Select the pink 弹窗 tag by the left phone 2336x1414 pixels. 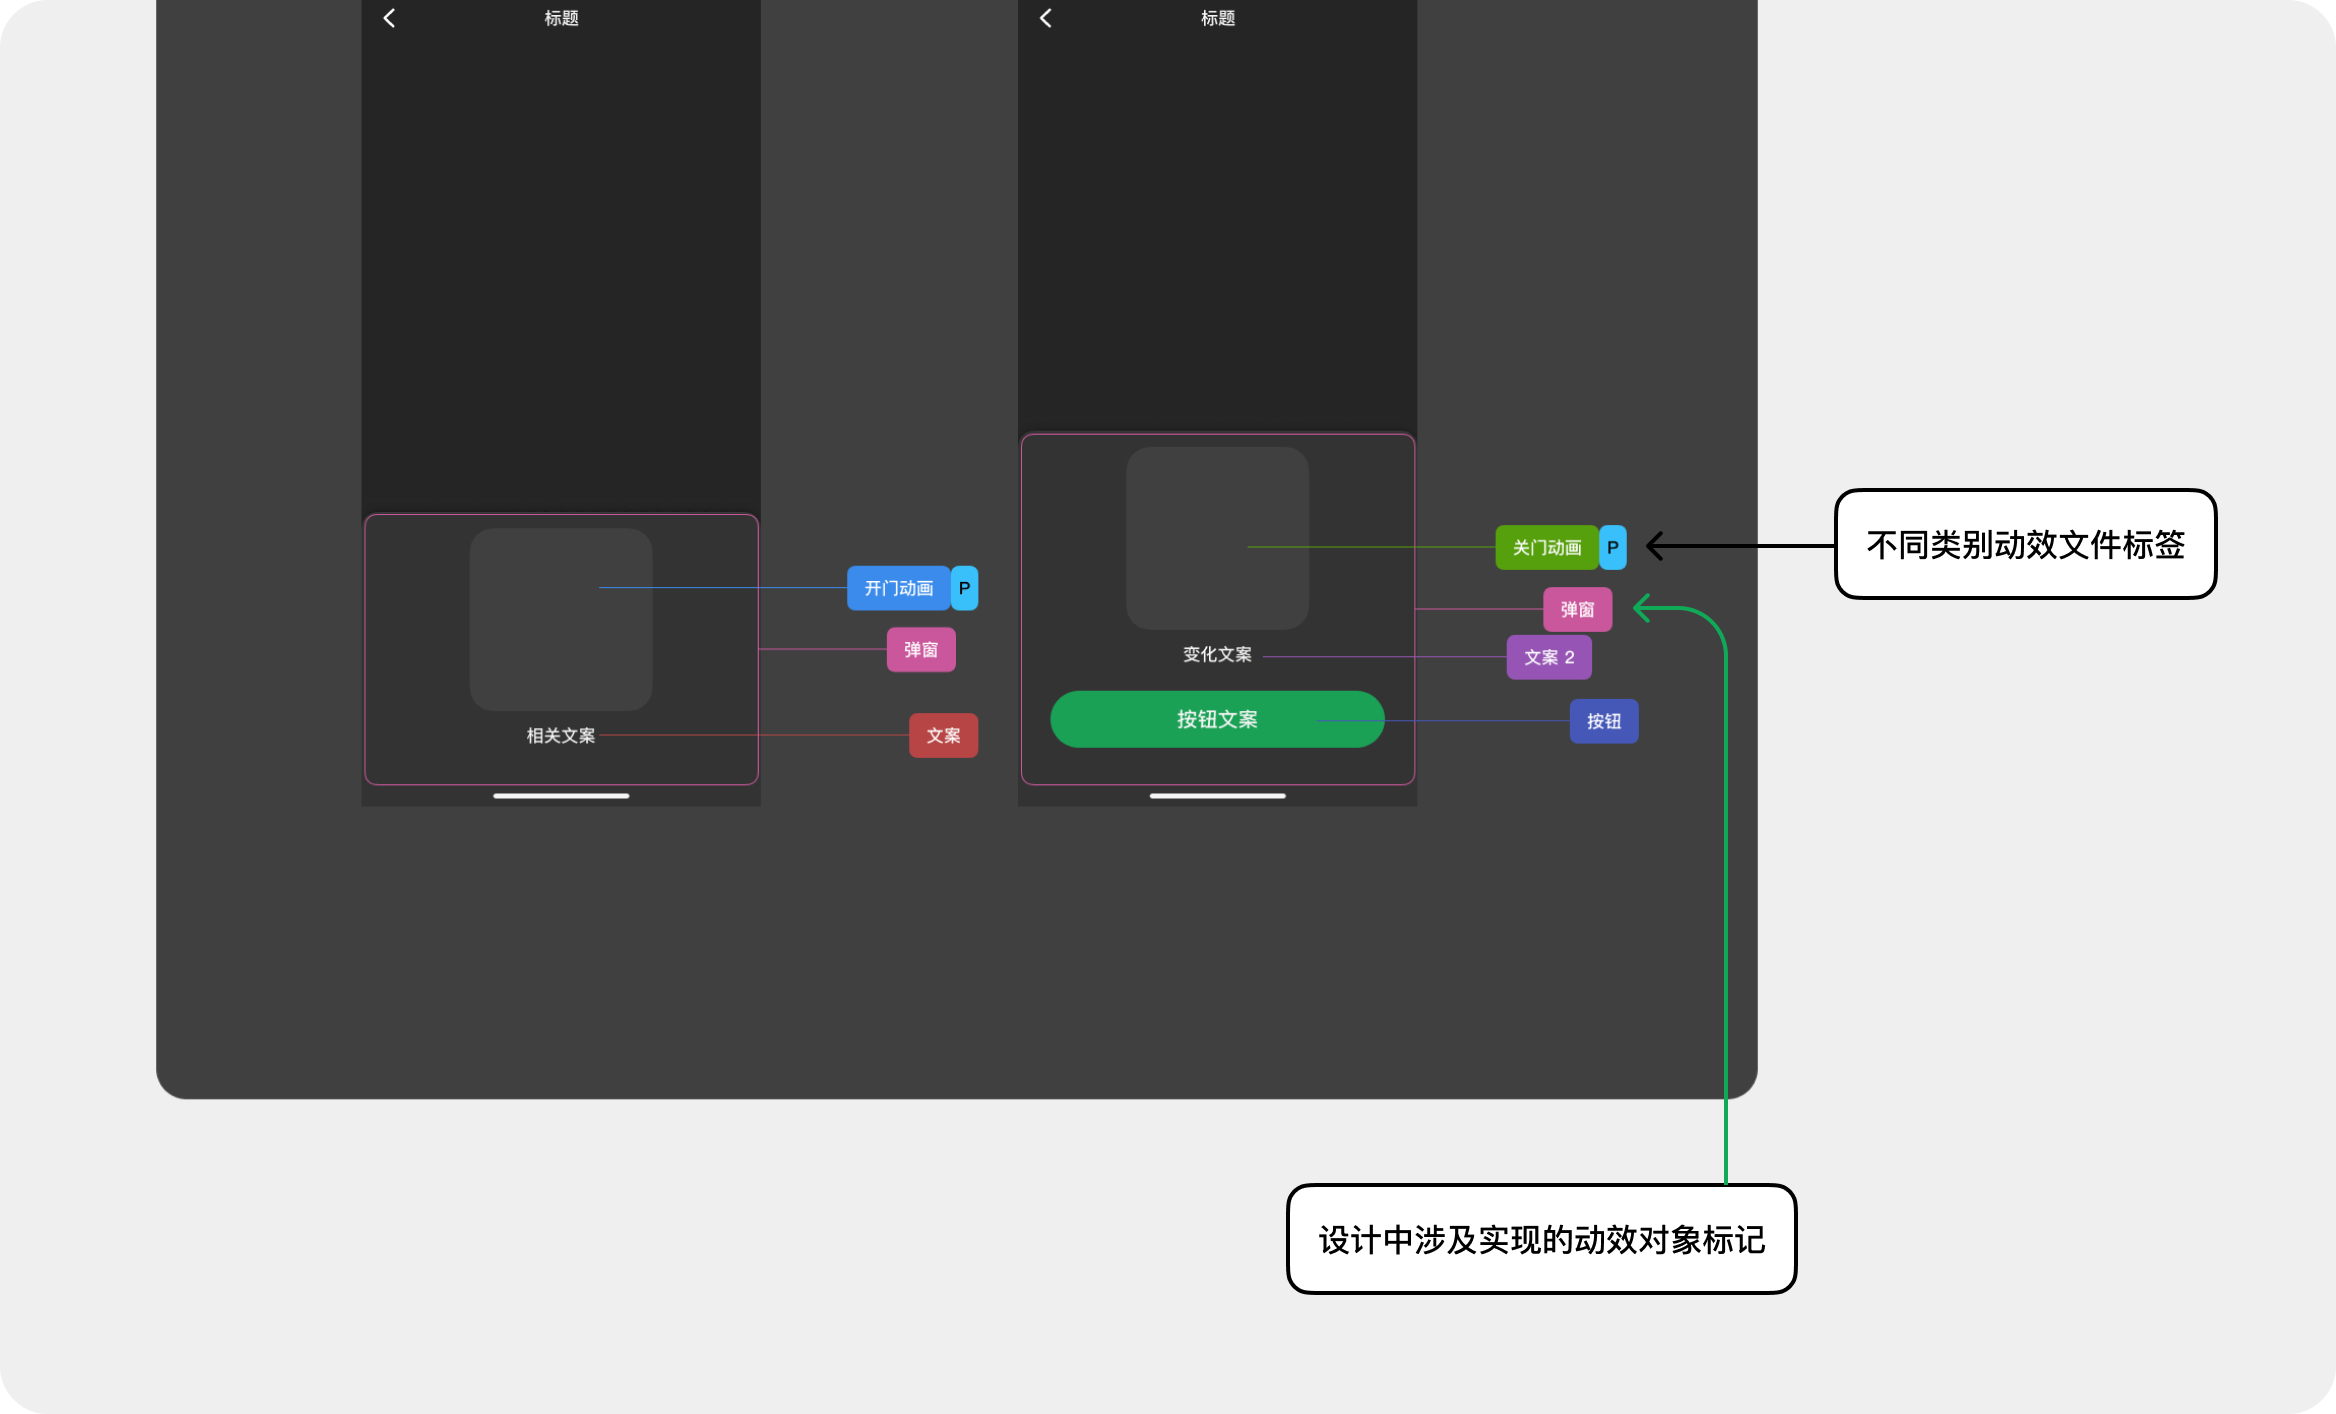point(921,650)
